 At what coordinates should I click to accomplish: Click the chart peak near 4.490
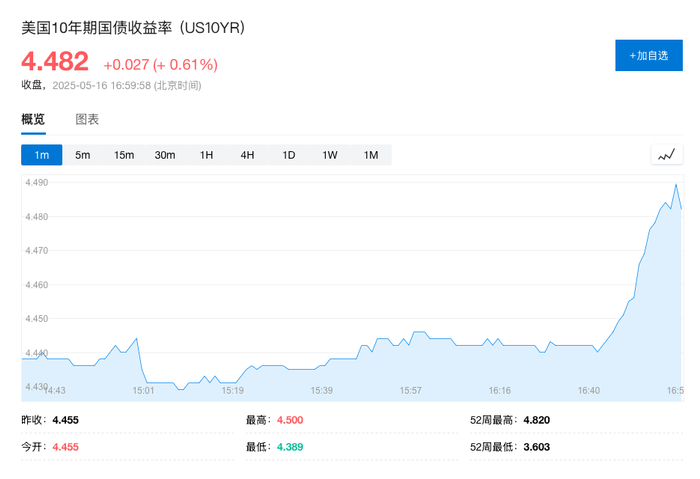[676, 185]
